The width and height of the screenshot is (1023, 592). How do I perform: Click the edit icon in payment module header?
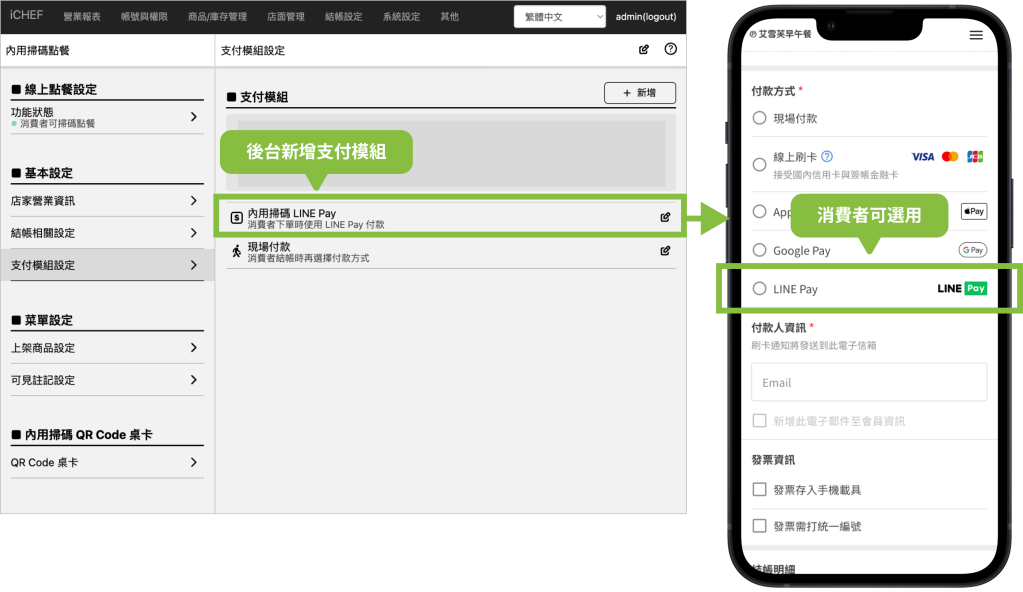click(x=644, y=49)
